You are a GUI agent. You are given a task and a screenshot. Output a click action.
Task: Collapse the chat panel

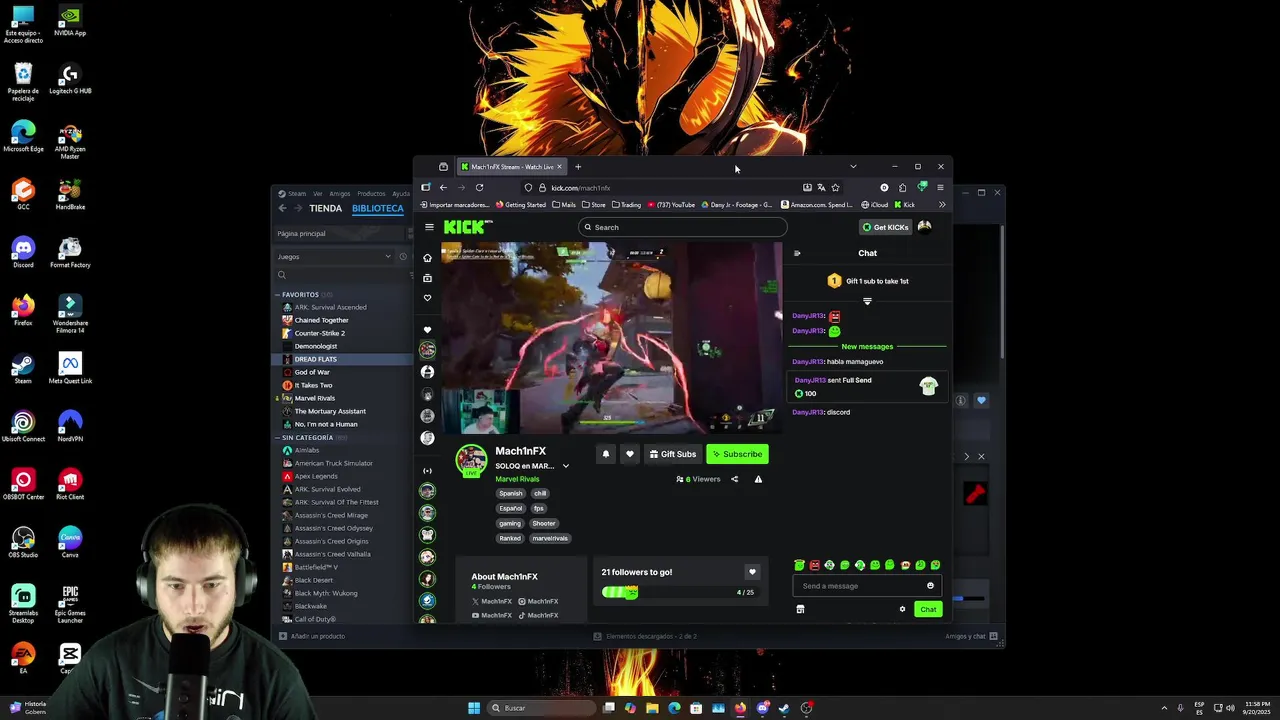pyautogui.click(x=797, y=253)
